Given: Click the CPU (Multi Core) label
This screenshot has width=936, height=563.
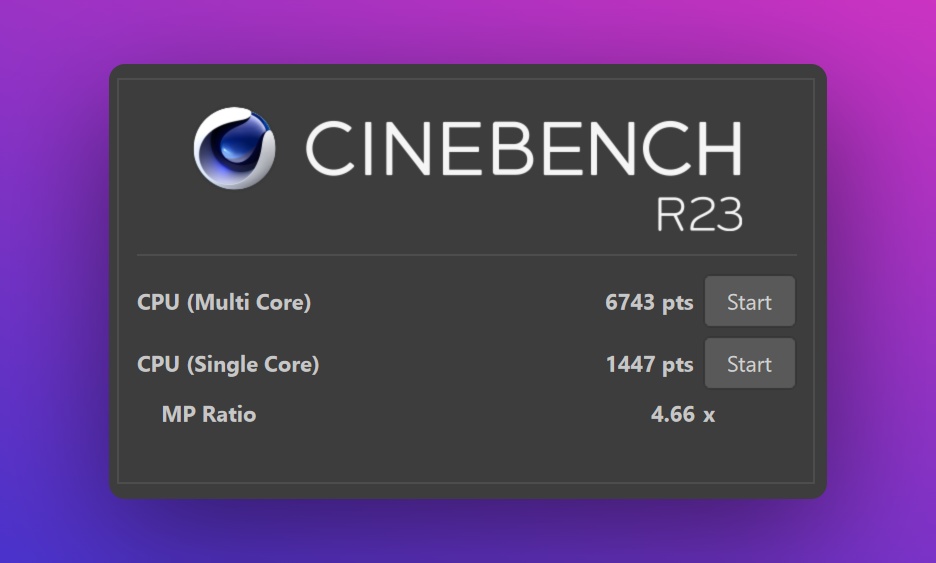Looking at the screenshot, I should click(x=224, y=302).
